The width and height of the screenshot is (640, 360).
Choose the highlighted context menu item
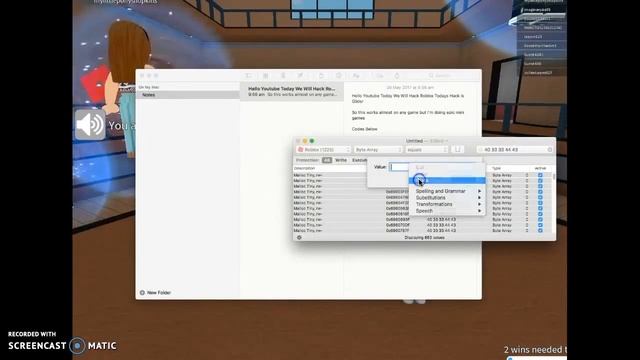click(x=447, y=180)
